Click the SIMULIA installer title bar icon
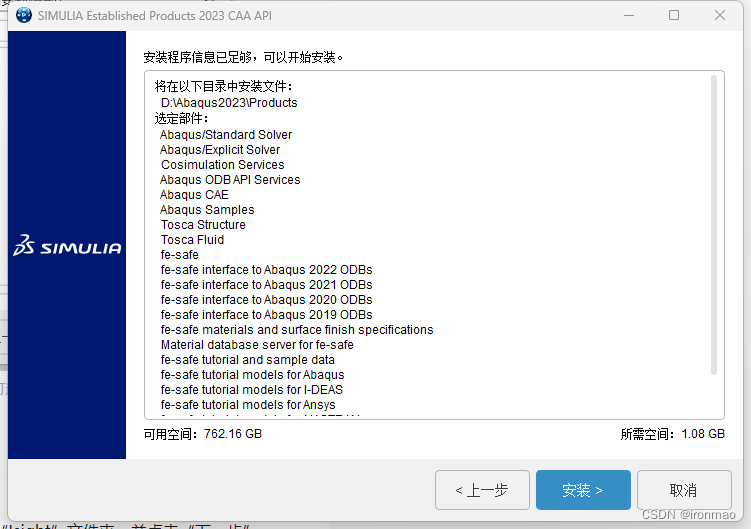 (23, 15)
